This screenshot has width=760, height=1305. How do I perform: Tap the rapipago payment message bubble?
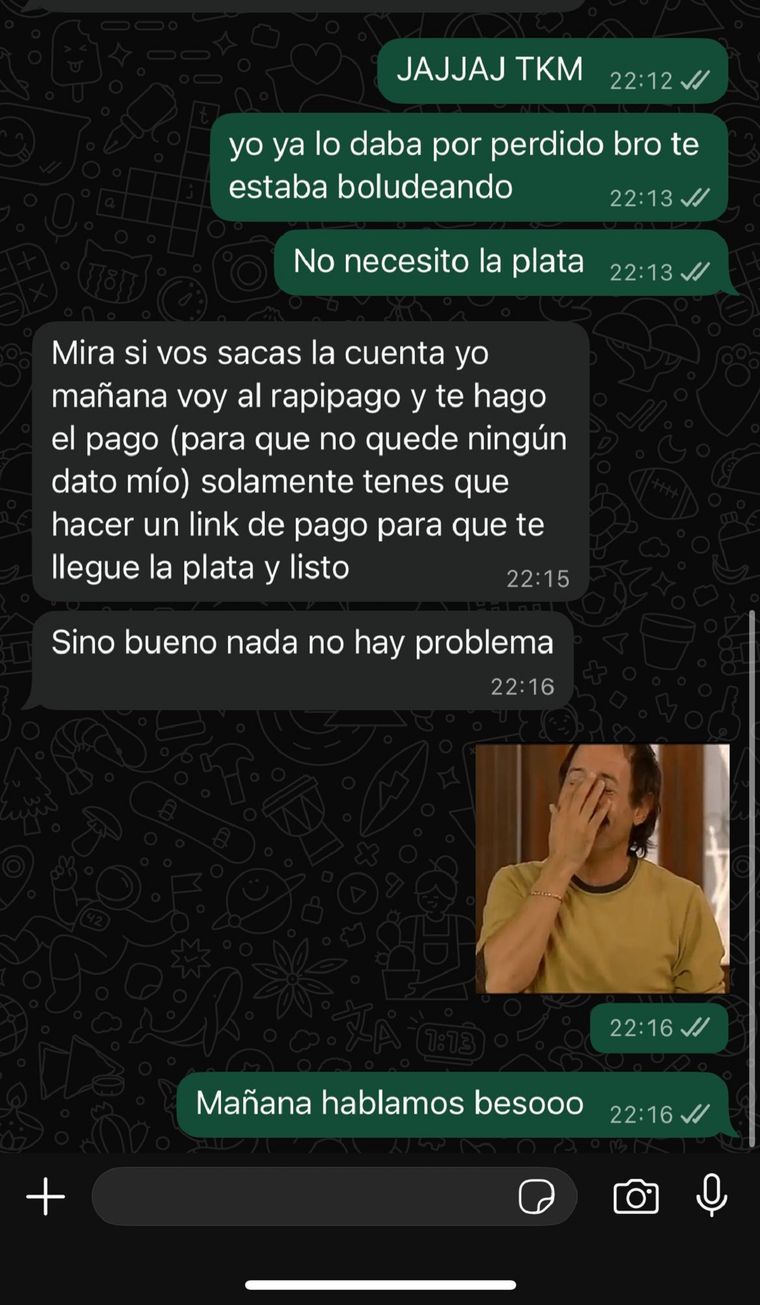(x=310, y=461)
